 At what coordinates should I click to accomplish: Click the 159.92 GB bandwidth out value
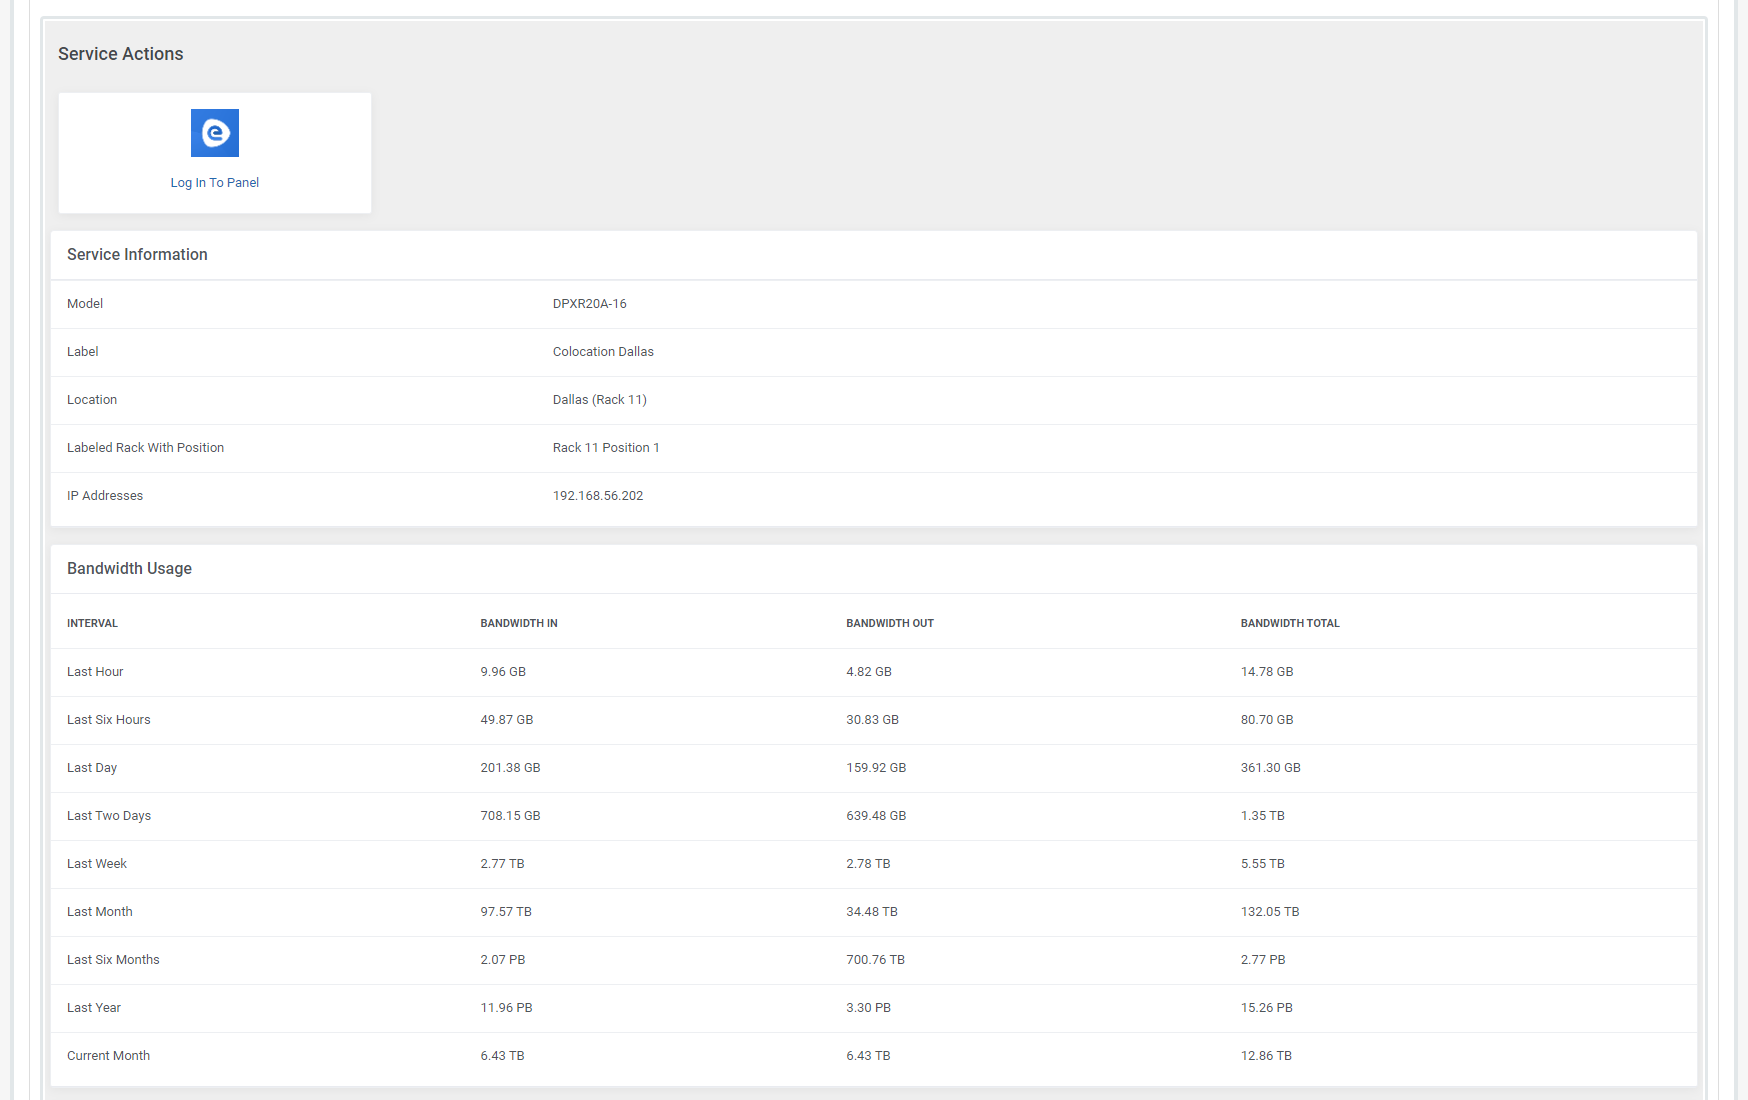876,768
